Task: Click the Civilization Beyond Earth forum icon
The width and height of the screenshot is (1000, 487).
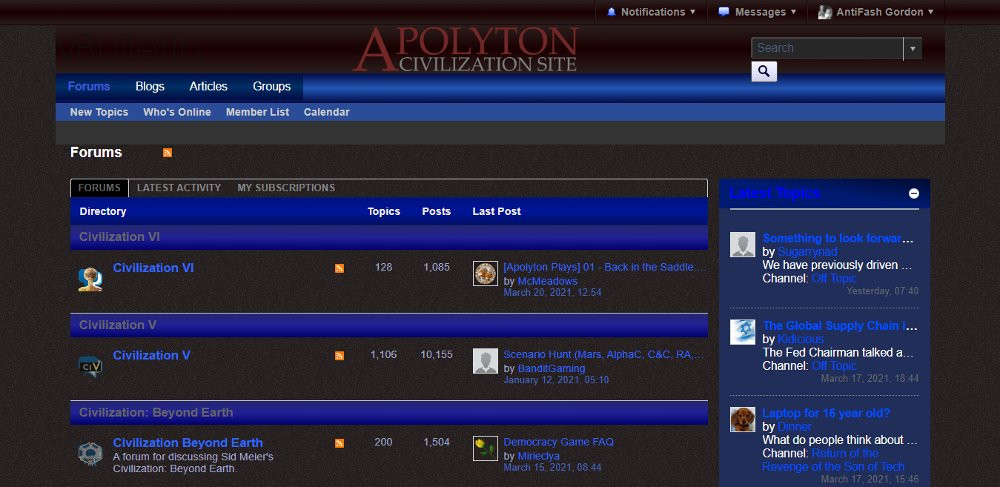Action: [90, 454]
